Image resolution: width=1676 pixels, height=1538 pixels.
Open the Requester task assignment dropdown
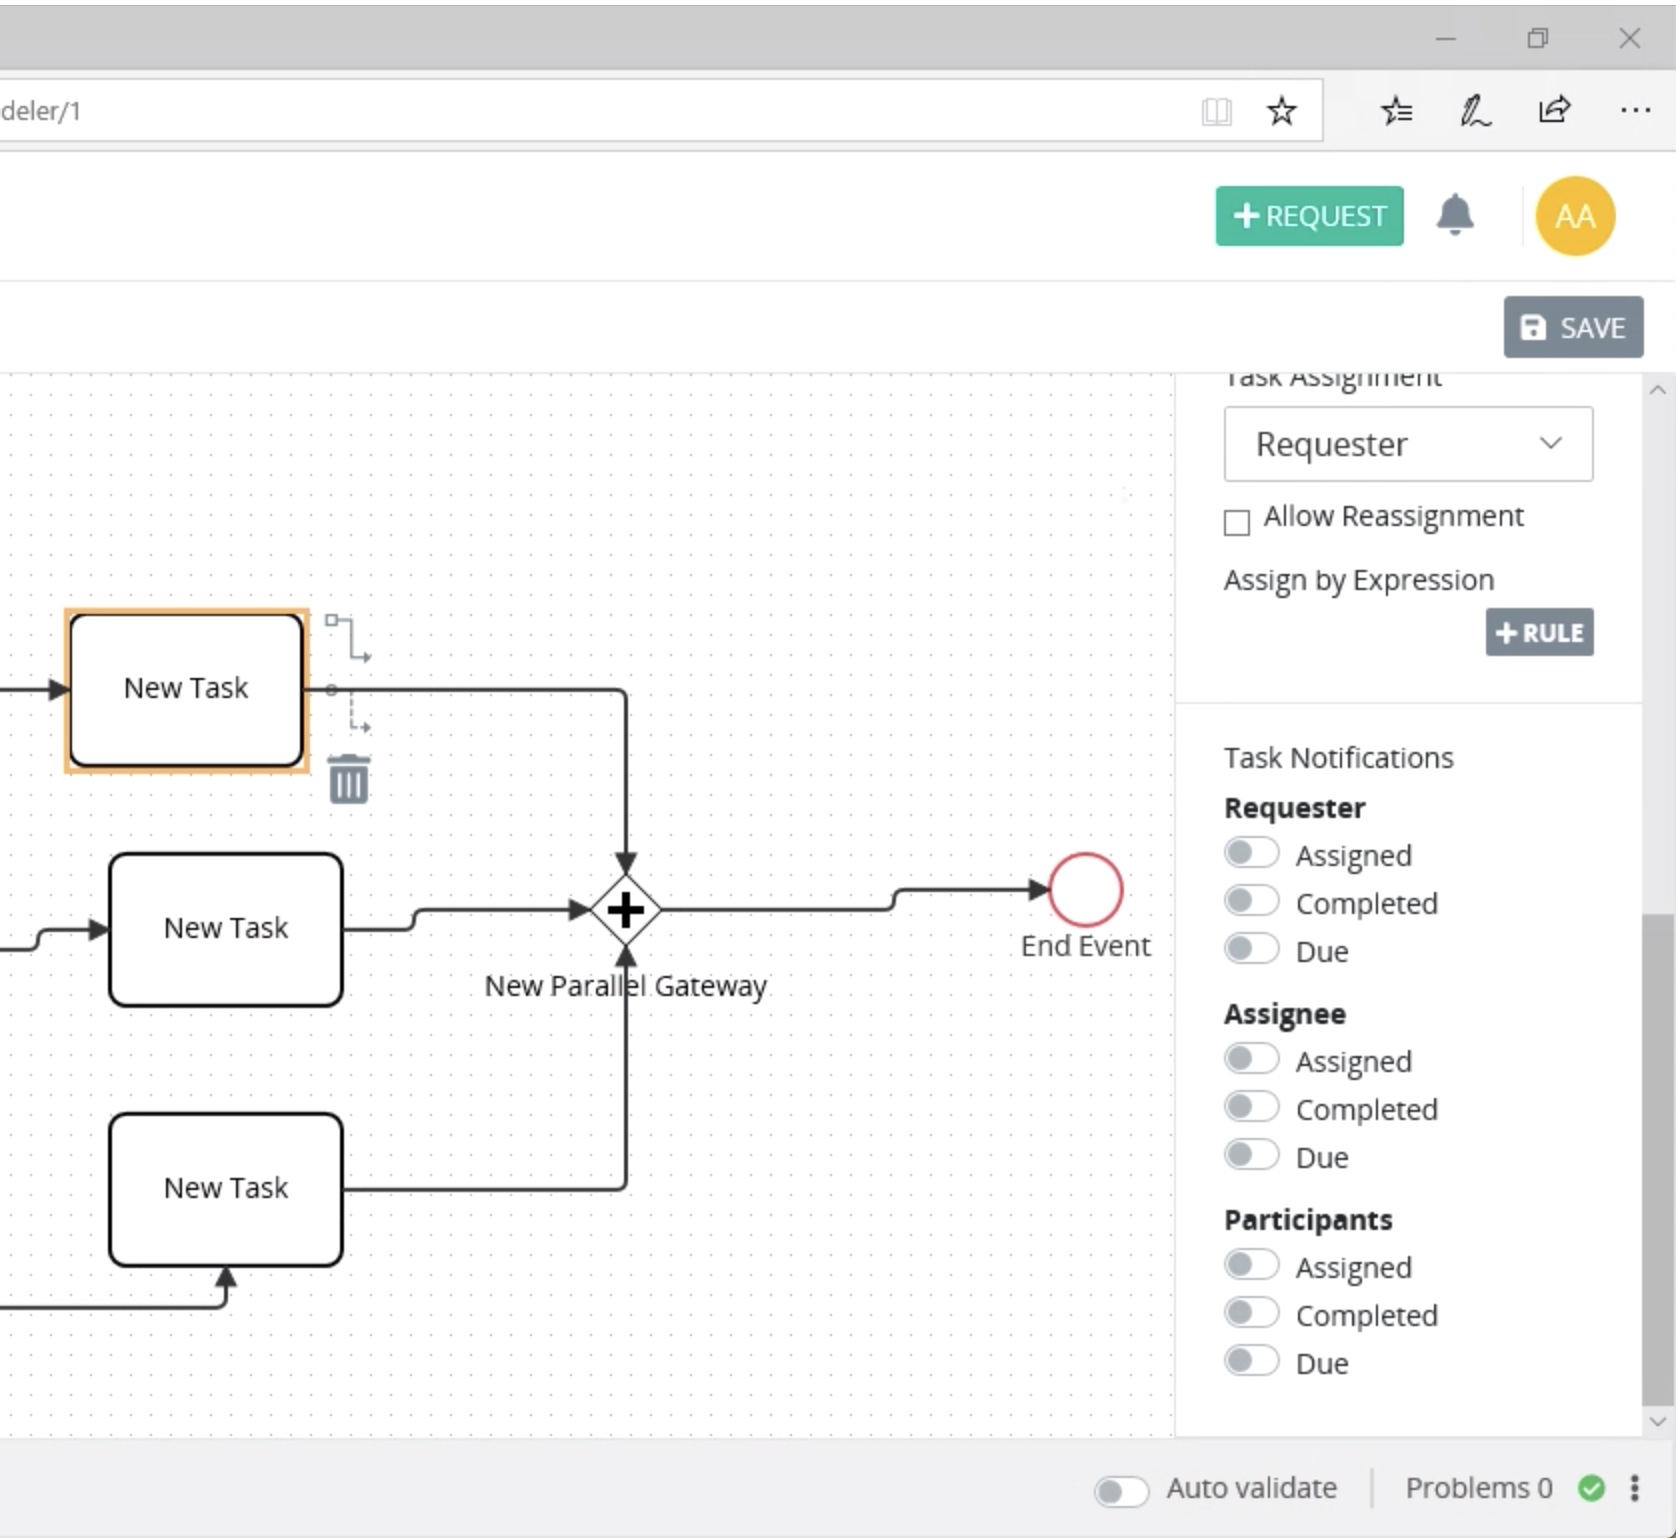pos(1407,444)
